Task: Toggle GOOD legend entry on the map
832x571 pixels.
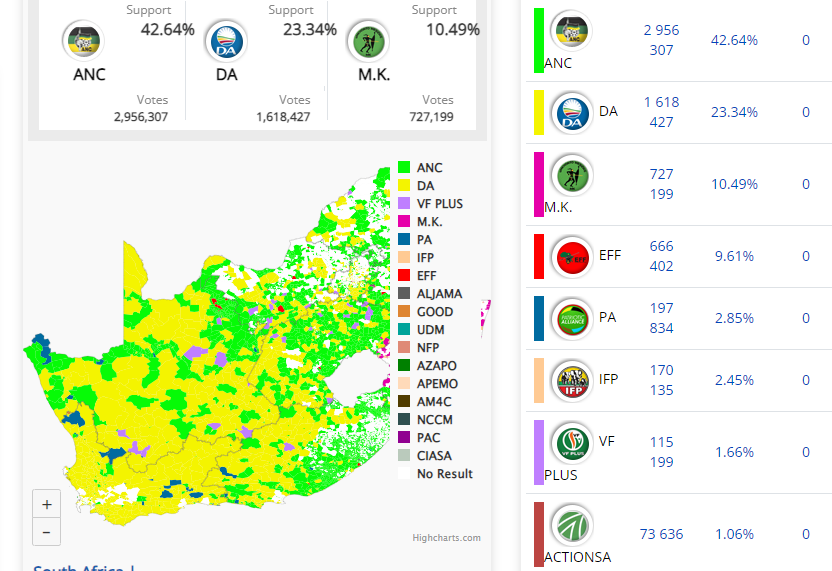Action: pyautogui.click(x=426, y=312)
